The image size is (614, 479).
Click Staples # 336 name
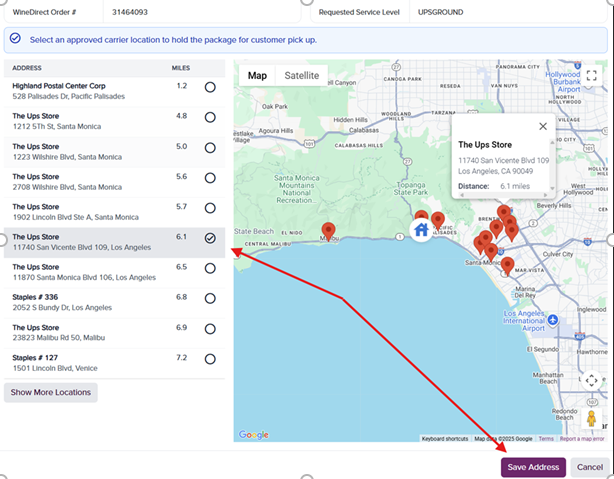click(x=35, y=297)
